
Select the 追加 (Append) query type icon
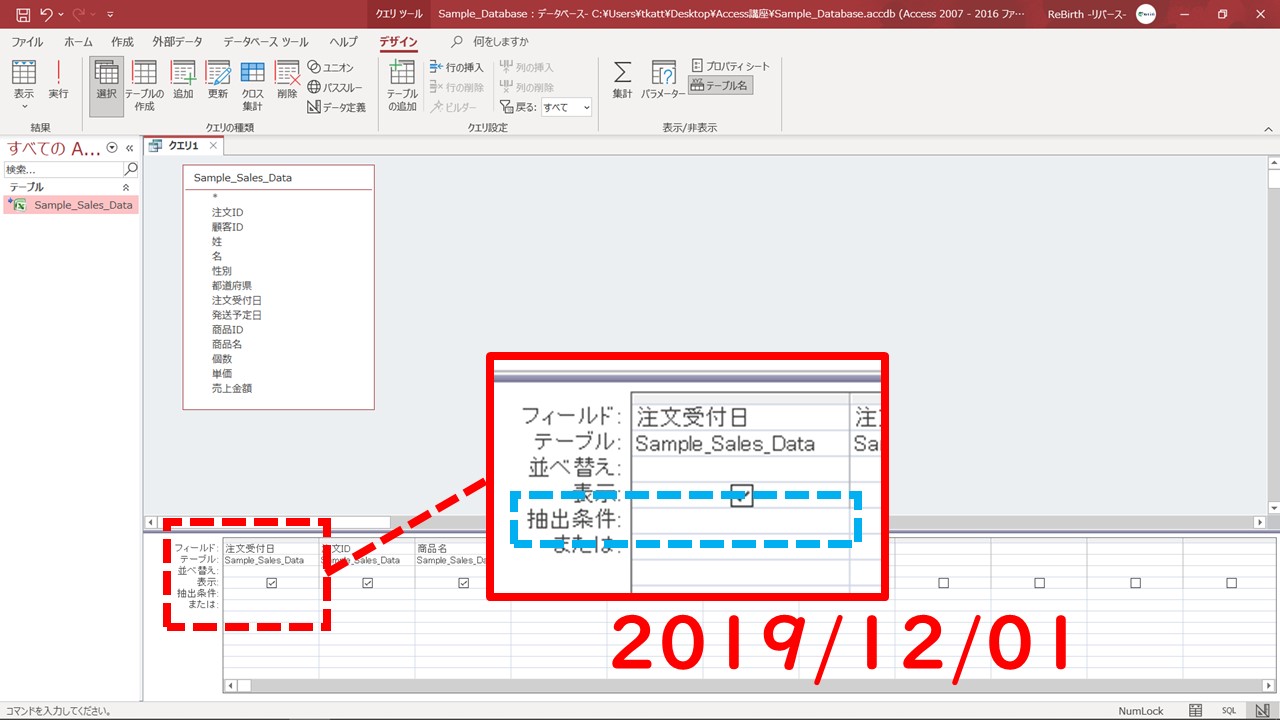[183, 79]
